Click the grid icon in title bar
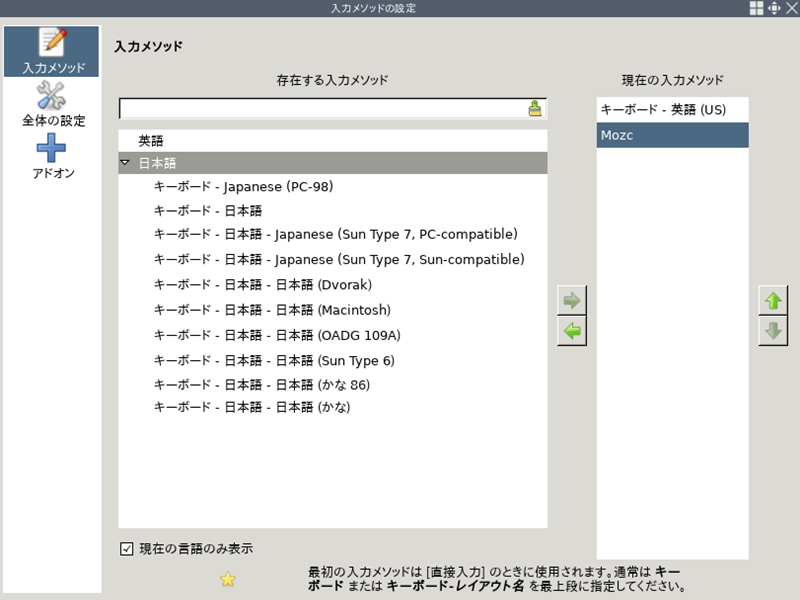The height and width of the screenshot is (600, 800). 757,8
